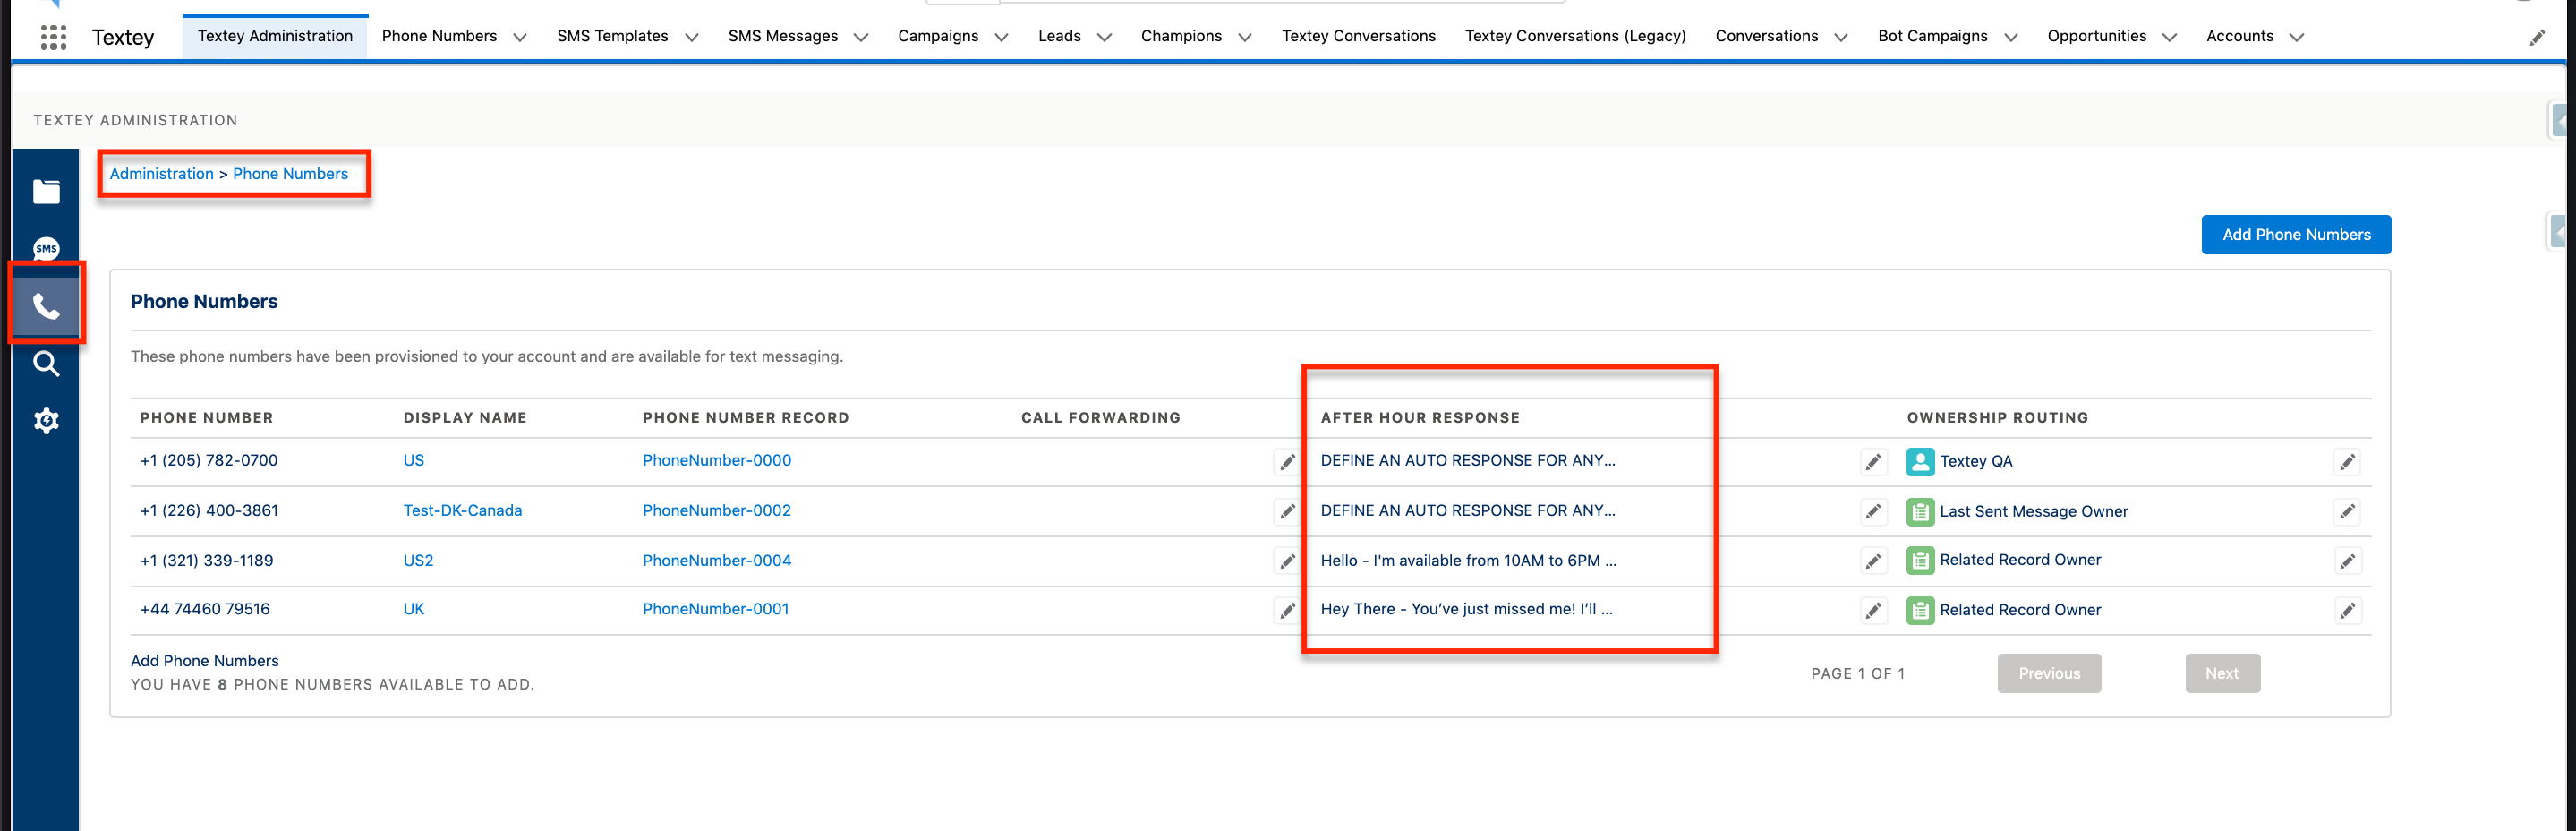The height and width of the screenshot is (831, 2576).
Task: Open the PhoneNumber-0000 record link
Action: coord(716,460)
